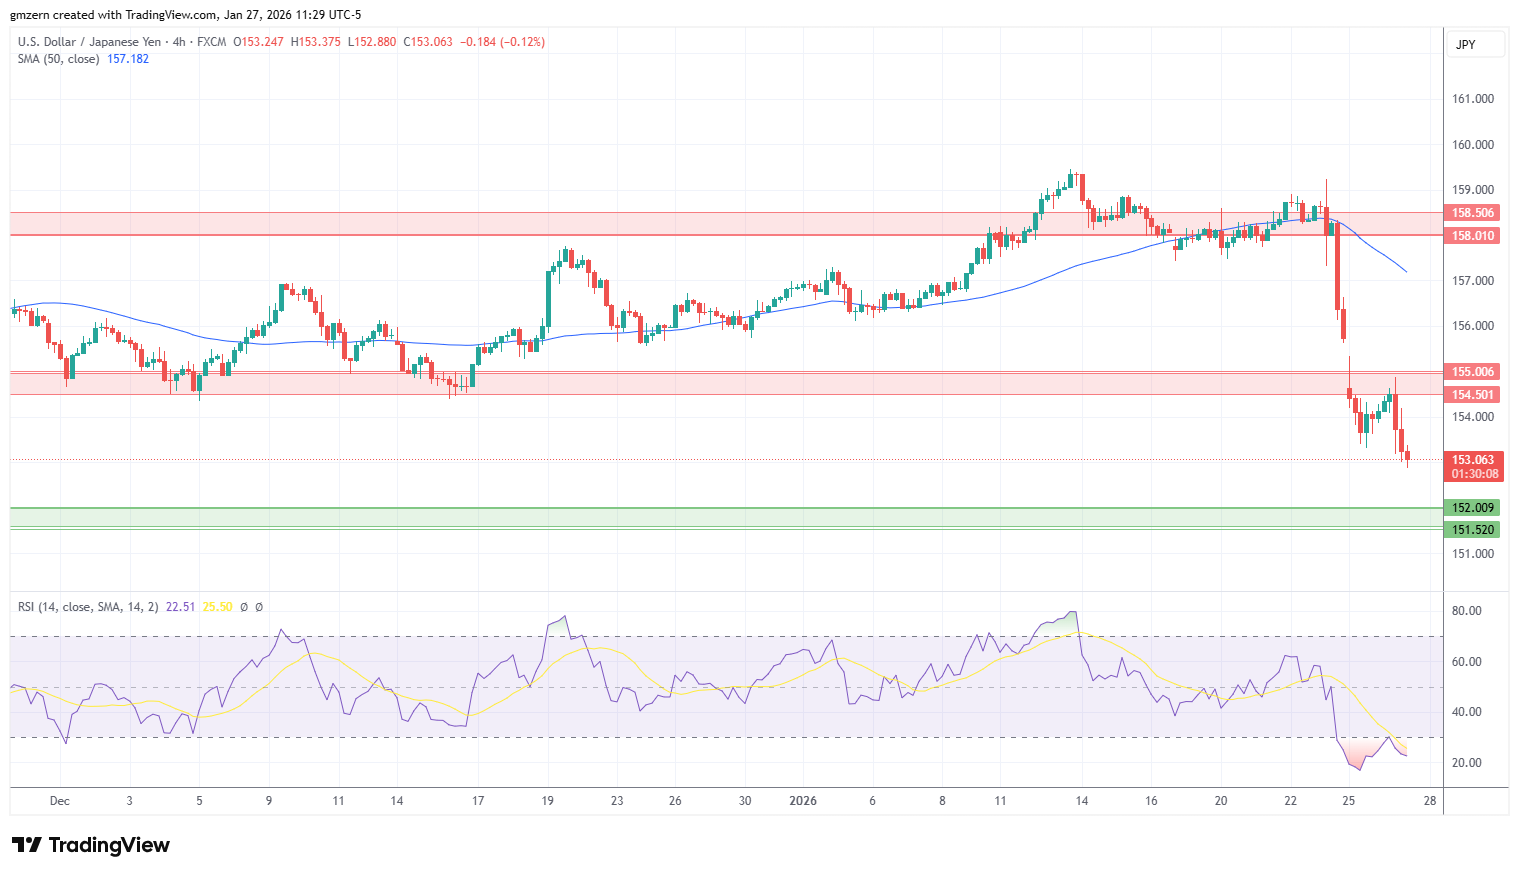Viewport: 1519px width, 875px height.
Task: Click the 158.010 price label
Action: click(1473, 236)
